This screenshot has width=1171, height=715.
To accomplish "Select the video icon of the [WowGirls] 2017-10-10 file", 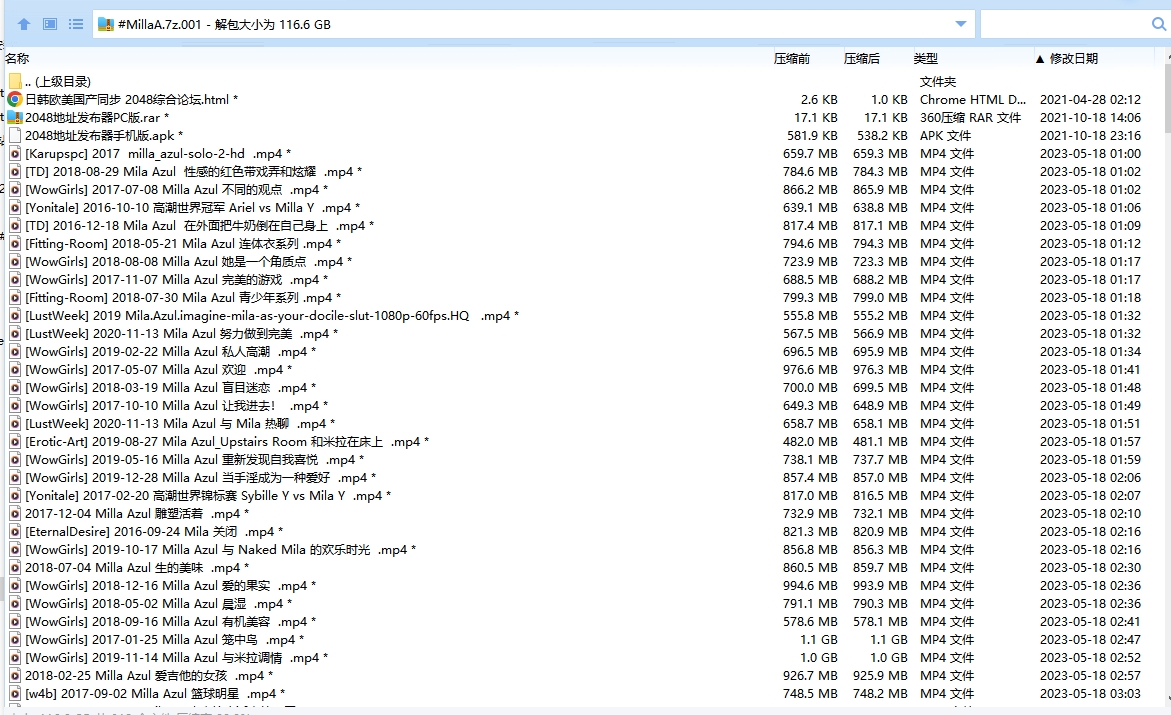I will (x=15, y=406).
